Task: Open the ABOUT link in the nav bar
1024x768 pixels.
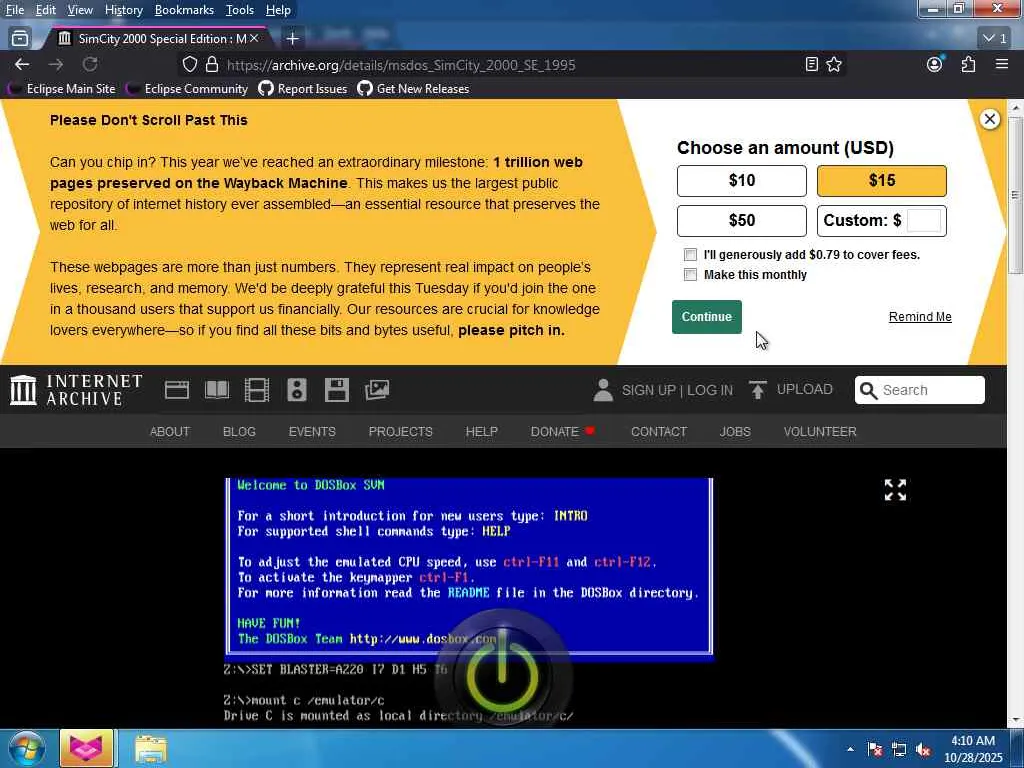Action: coord(170,432)
